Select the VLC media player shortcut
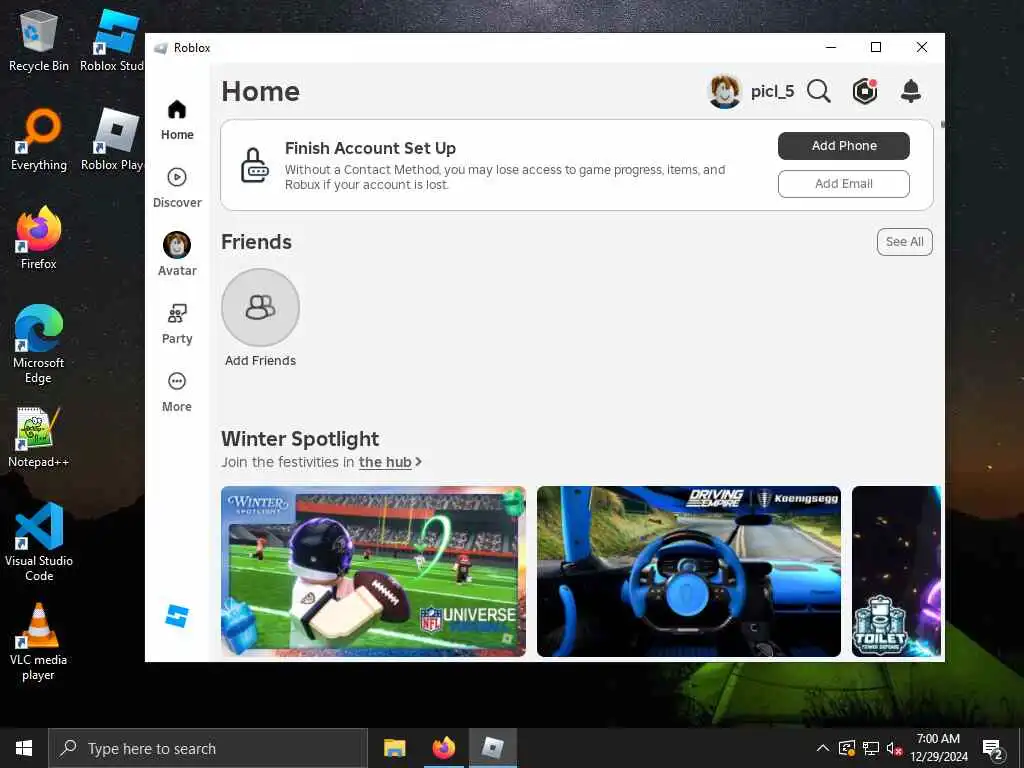 [x=39, y=642]
